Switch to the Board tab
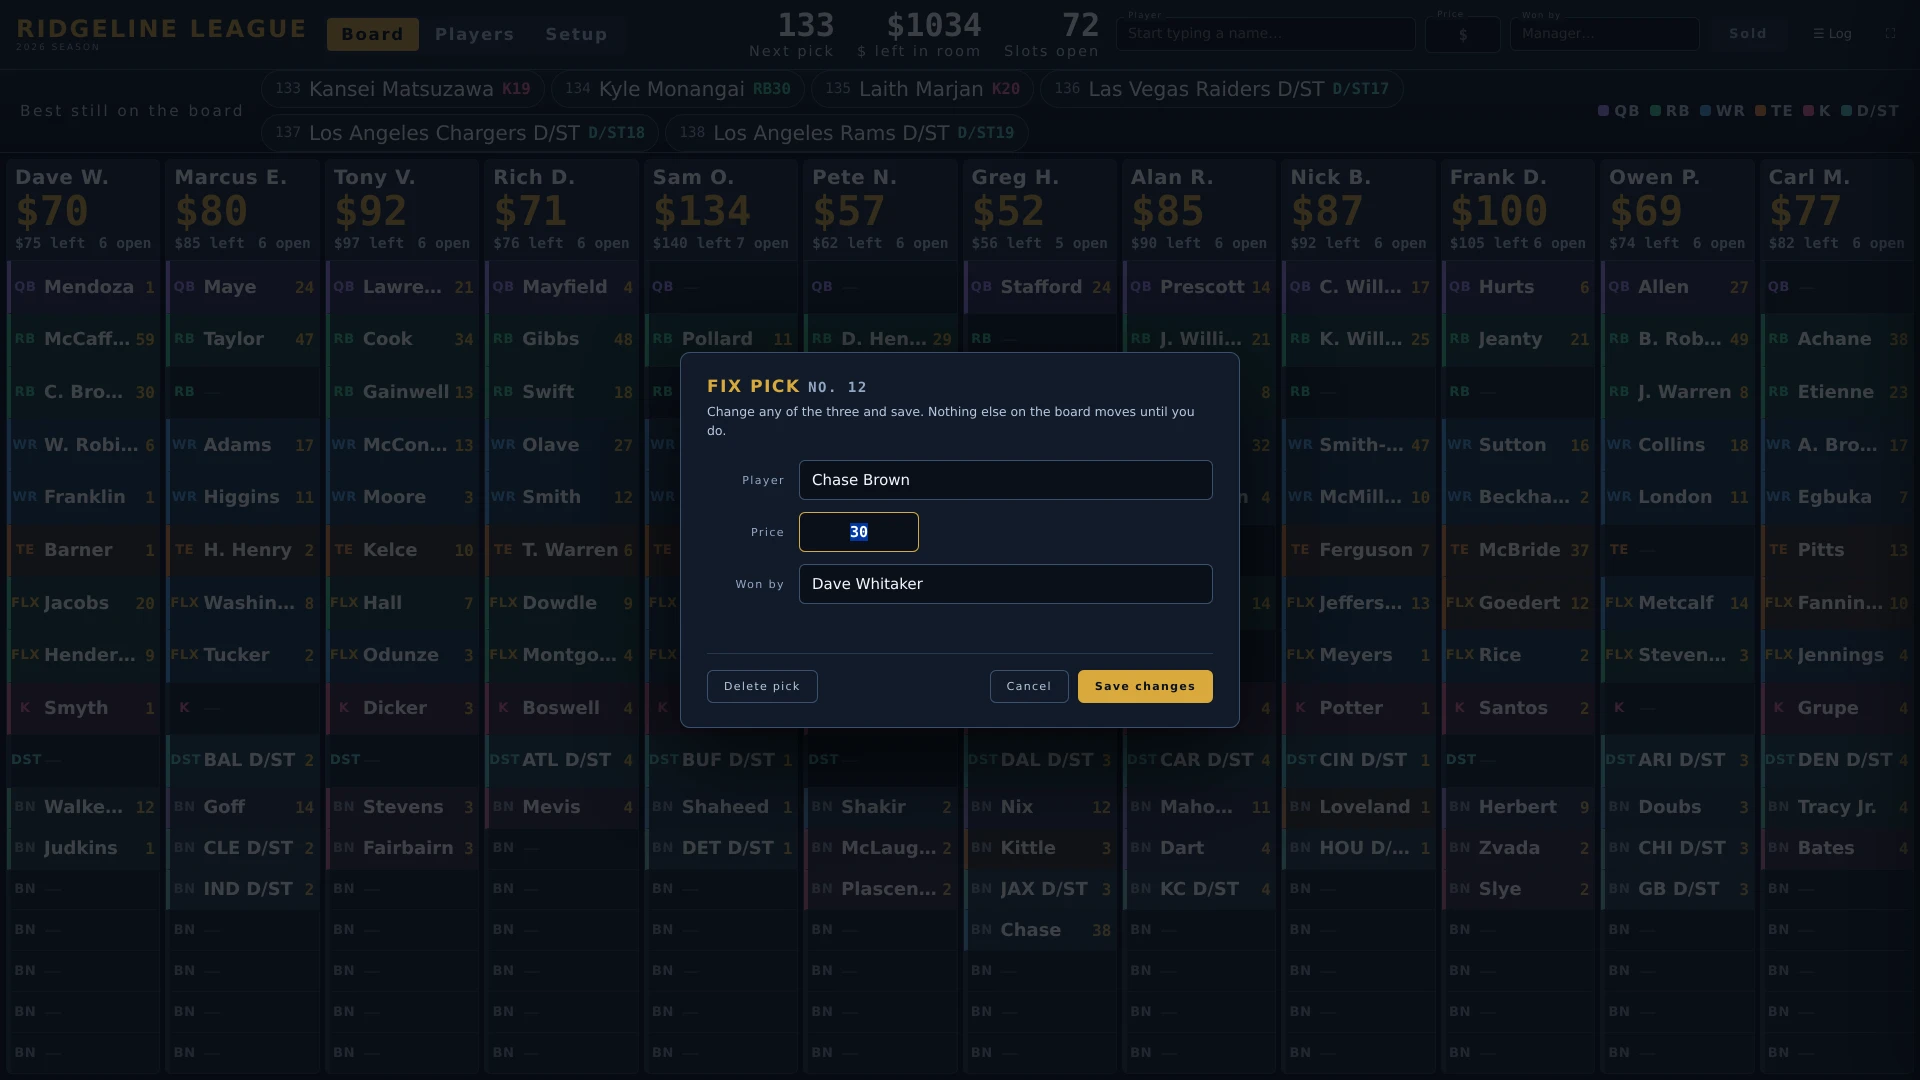The height and width of the screenshot is (1080, 1920). pos(372,34)
